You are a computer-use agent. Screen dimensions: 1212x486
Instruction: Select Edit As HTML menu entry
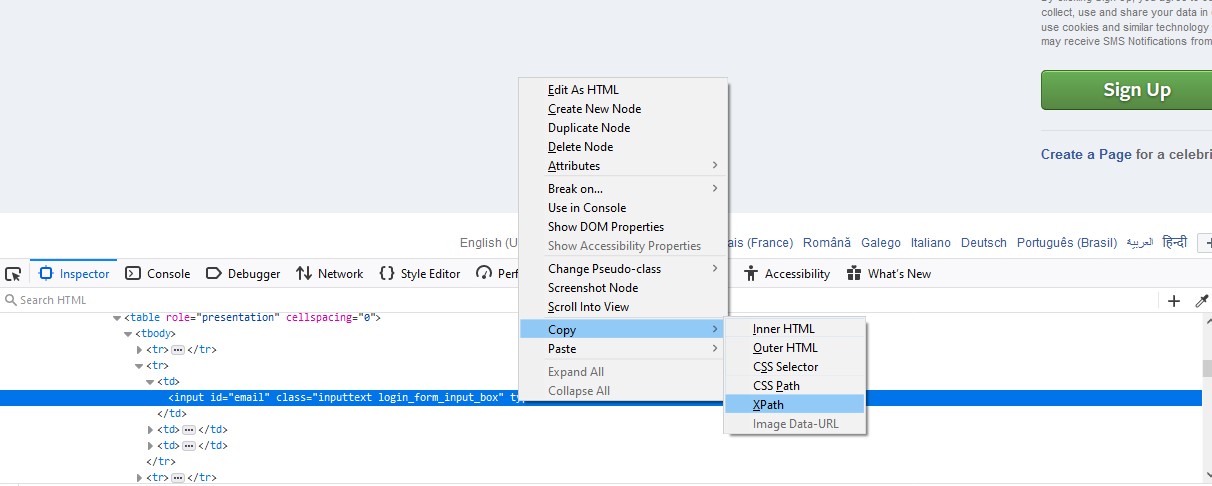[x=583, y=90]
